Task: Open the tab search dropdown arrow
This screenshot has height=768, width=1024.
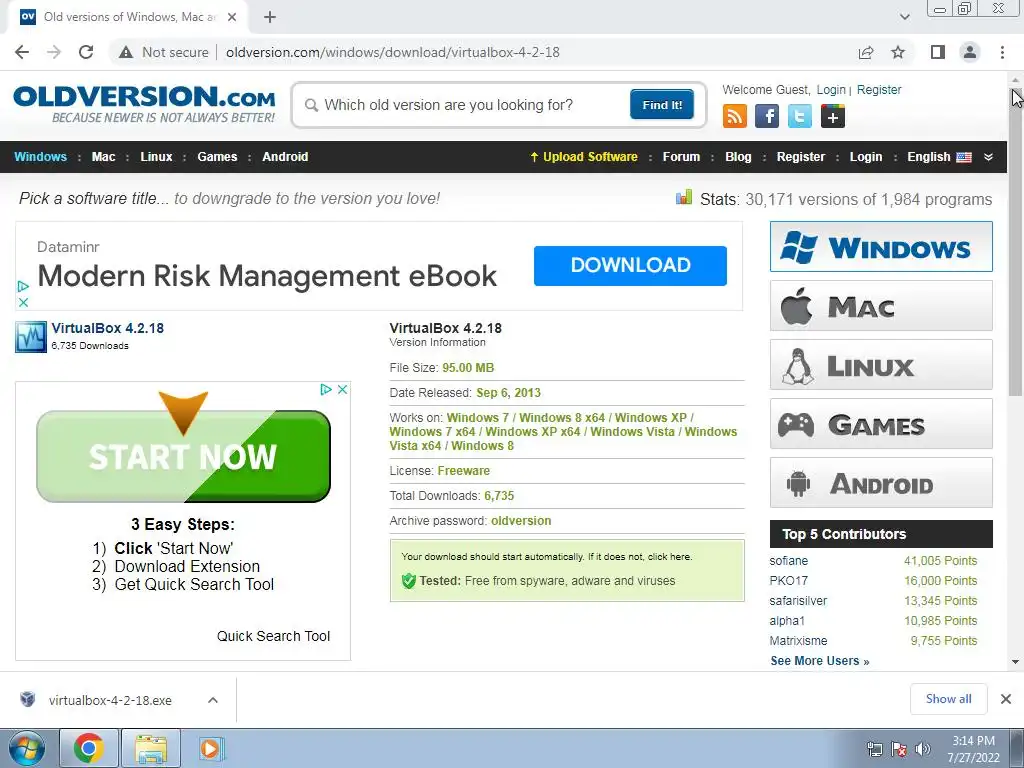Action: [x=904, y=17]
